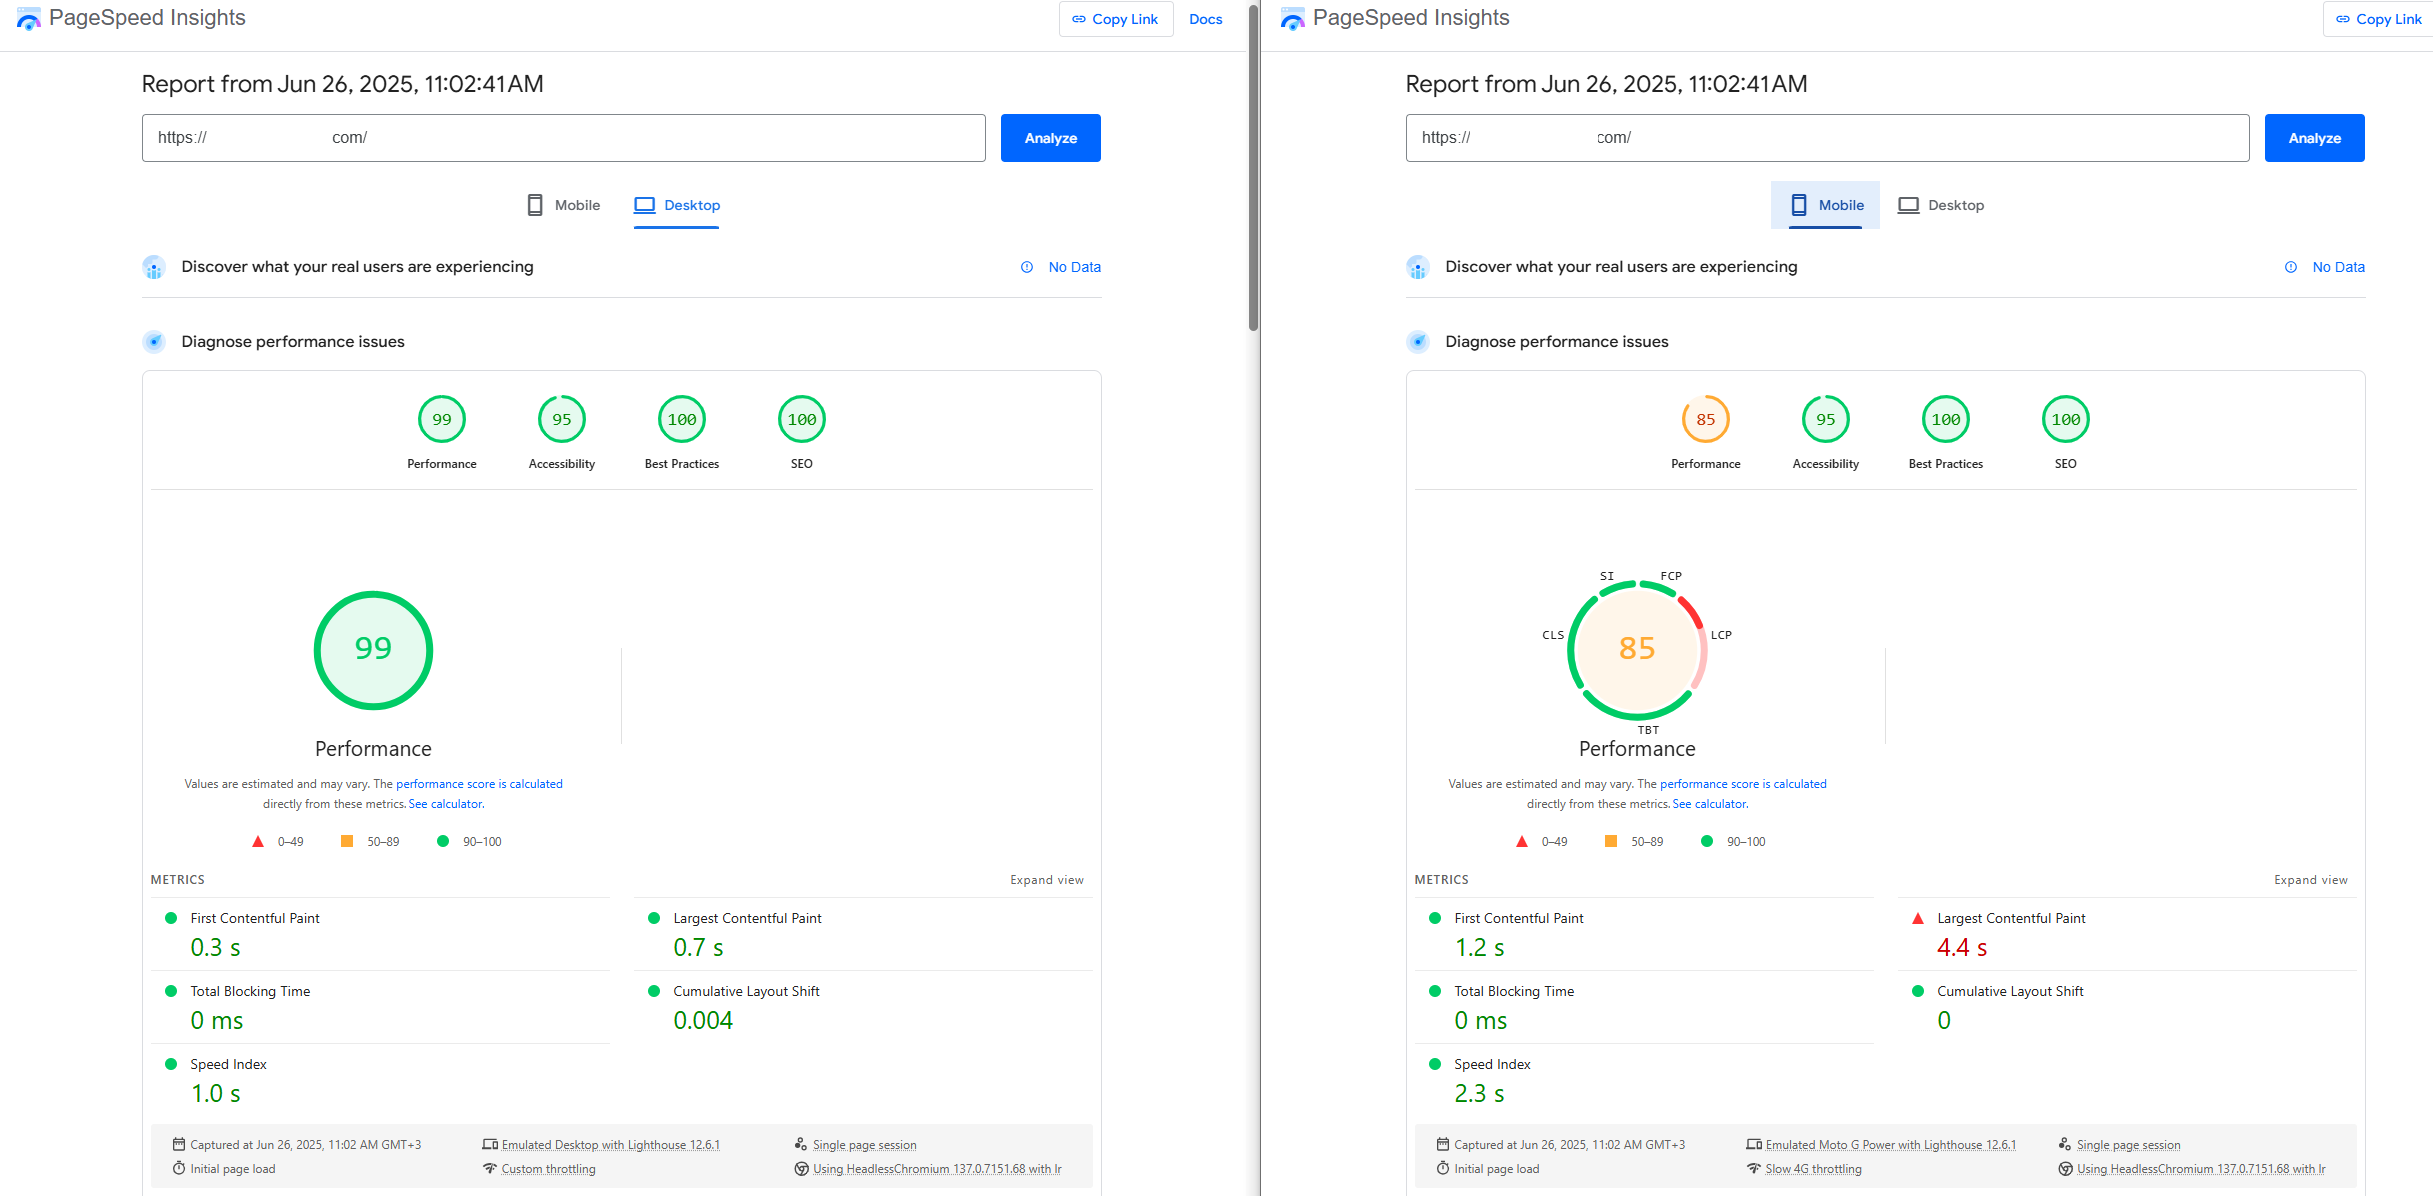Click the large 85 performance circle
2433x1196 pixels.
point(1637,650)
